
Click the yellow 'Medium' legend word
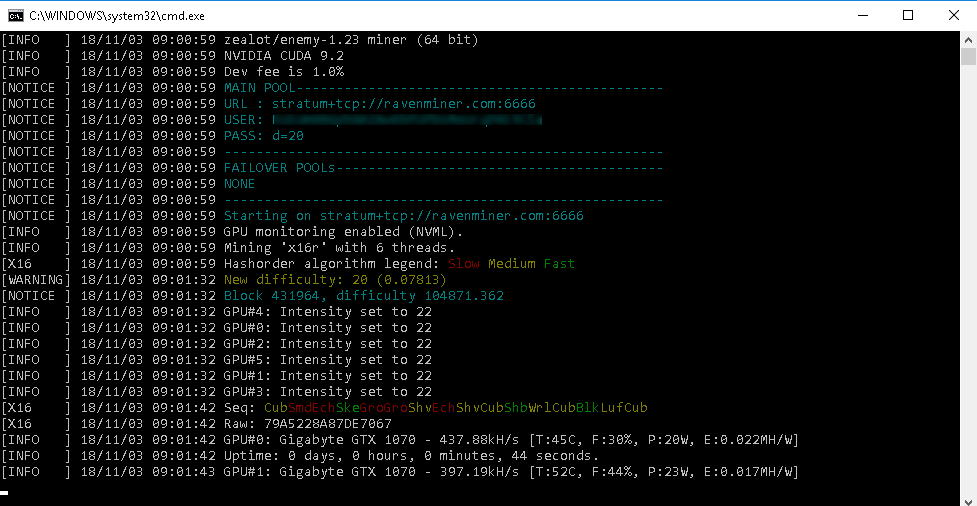pyautogui.click(x=512, y=264)
